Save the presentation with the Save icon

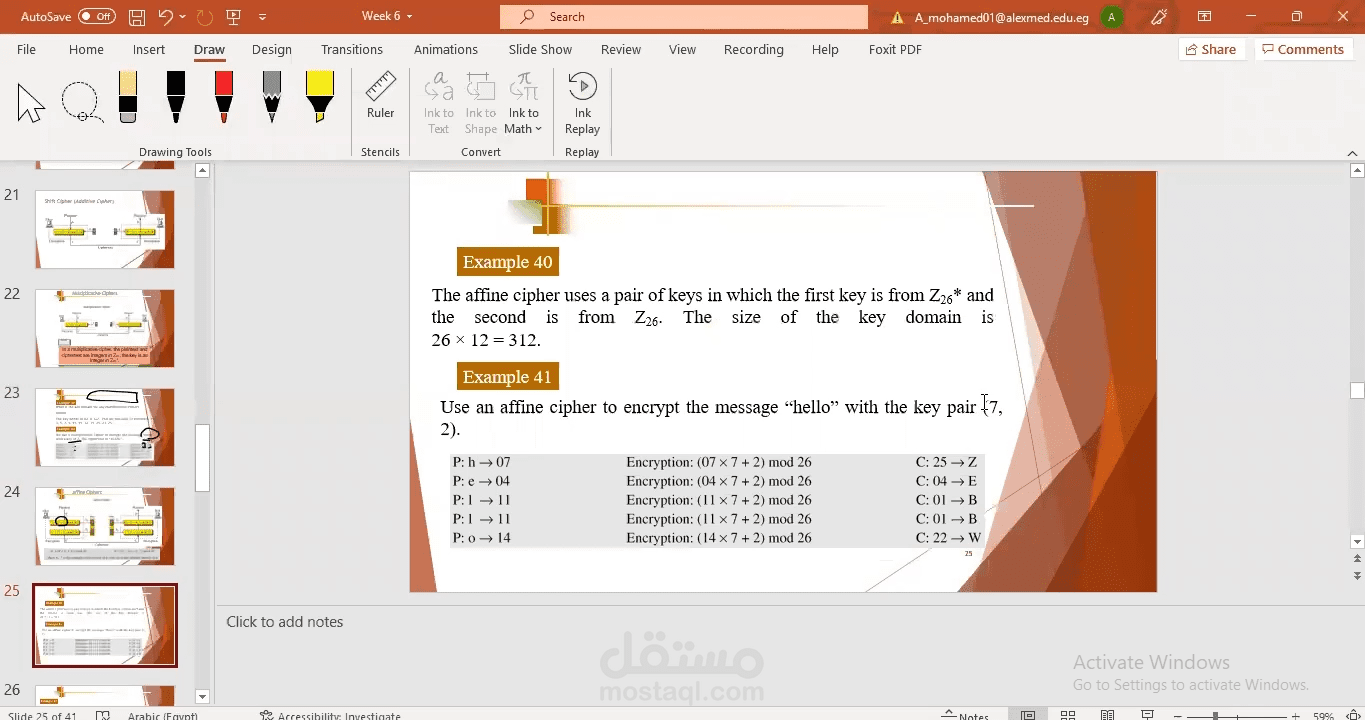(137, 17)
